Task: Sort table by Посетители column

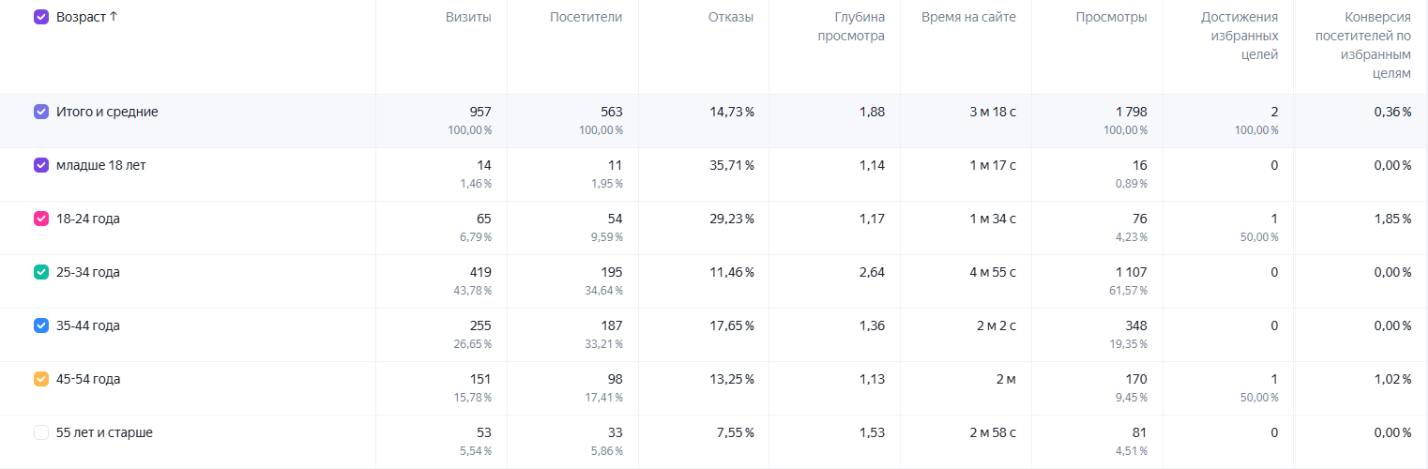Action: point(586,17)
